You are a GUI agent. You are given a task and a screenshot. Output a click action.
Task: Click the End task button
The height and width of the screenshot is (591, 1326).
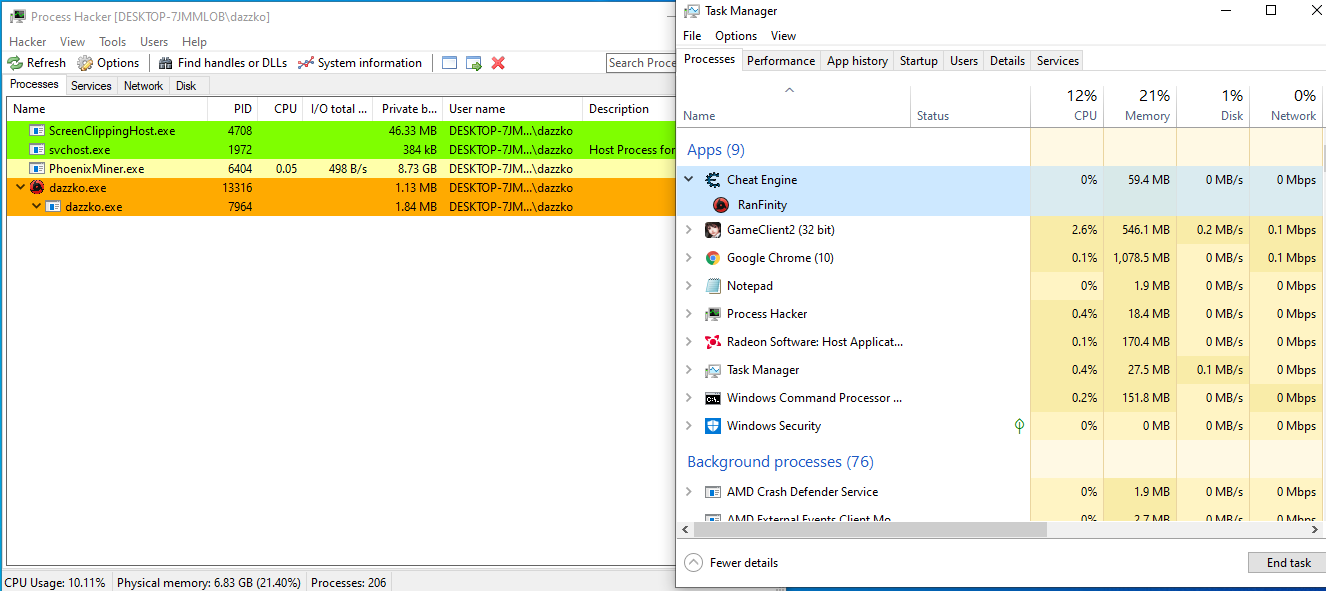[1287, 563]
